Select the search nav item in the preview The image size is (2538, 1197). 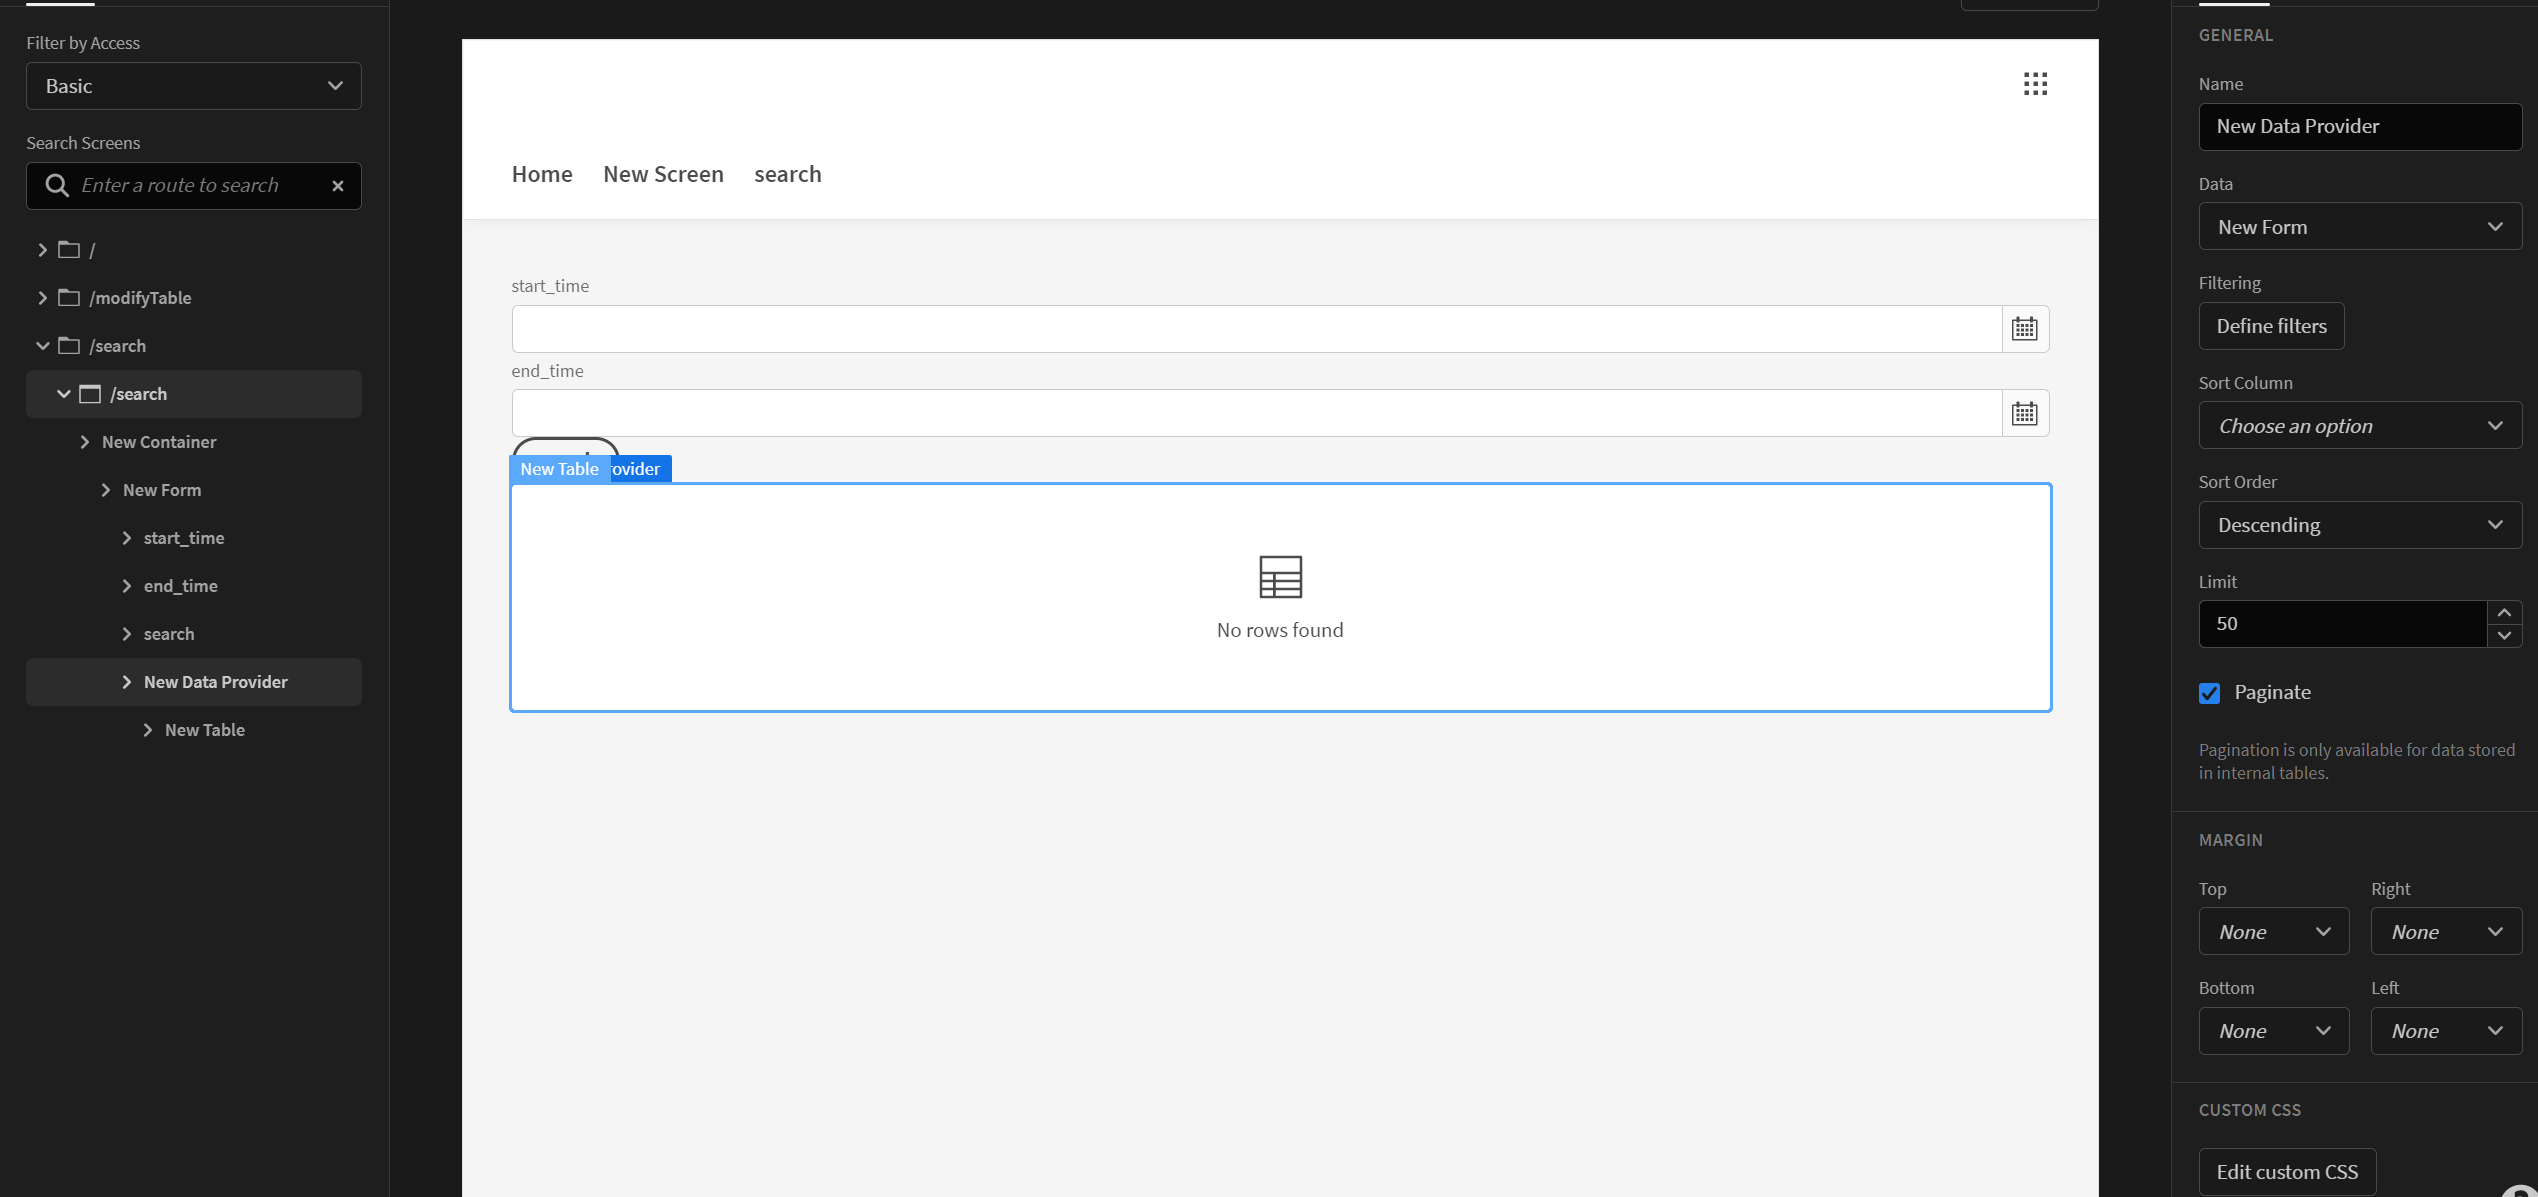click(787, 174)
